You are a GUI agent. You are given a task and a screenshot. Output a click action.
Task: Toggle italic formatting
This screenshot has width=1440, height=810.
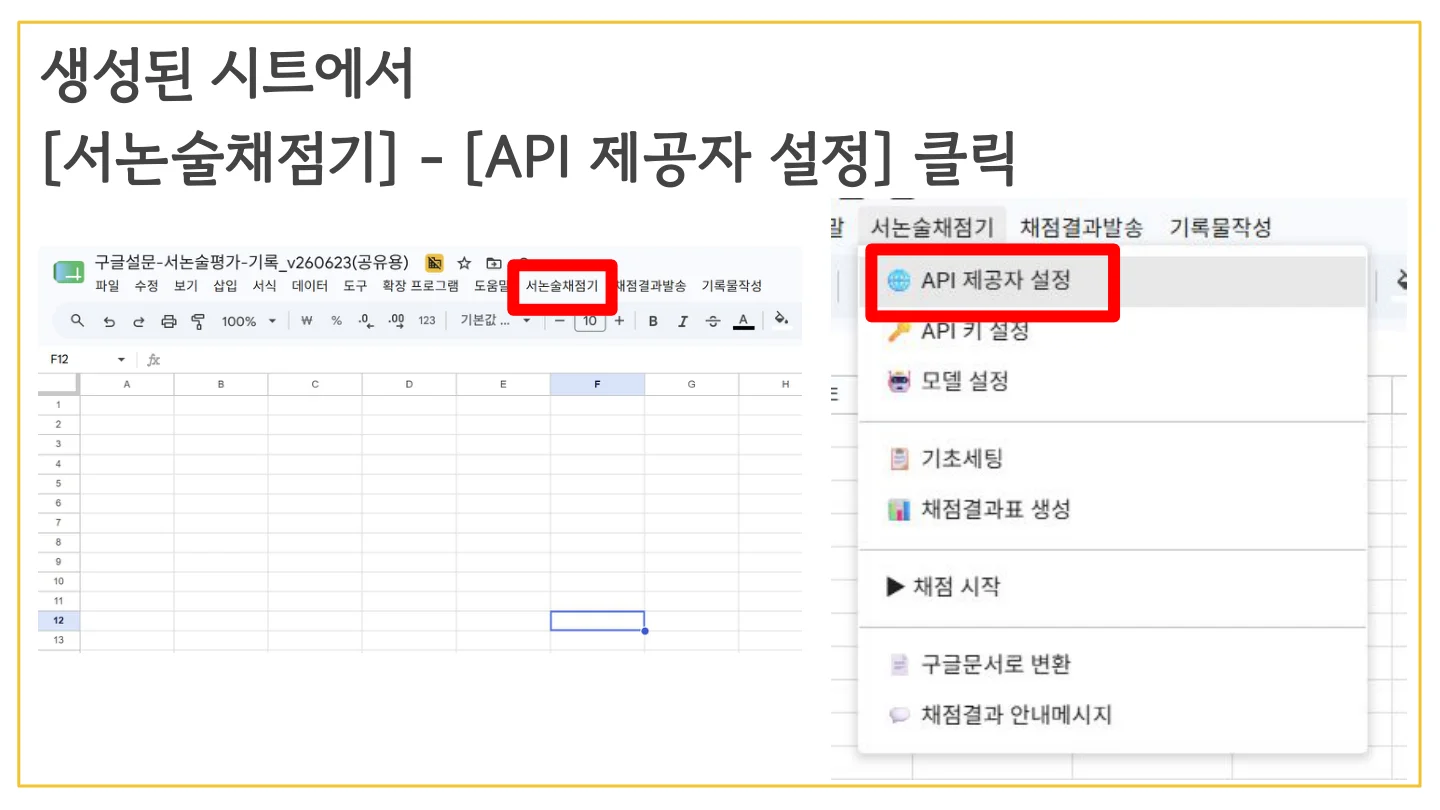[x=683, y=321]
